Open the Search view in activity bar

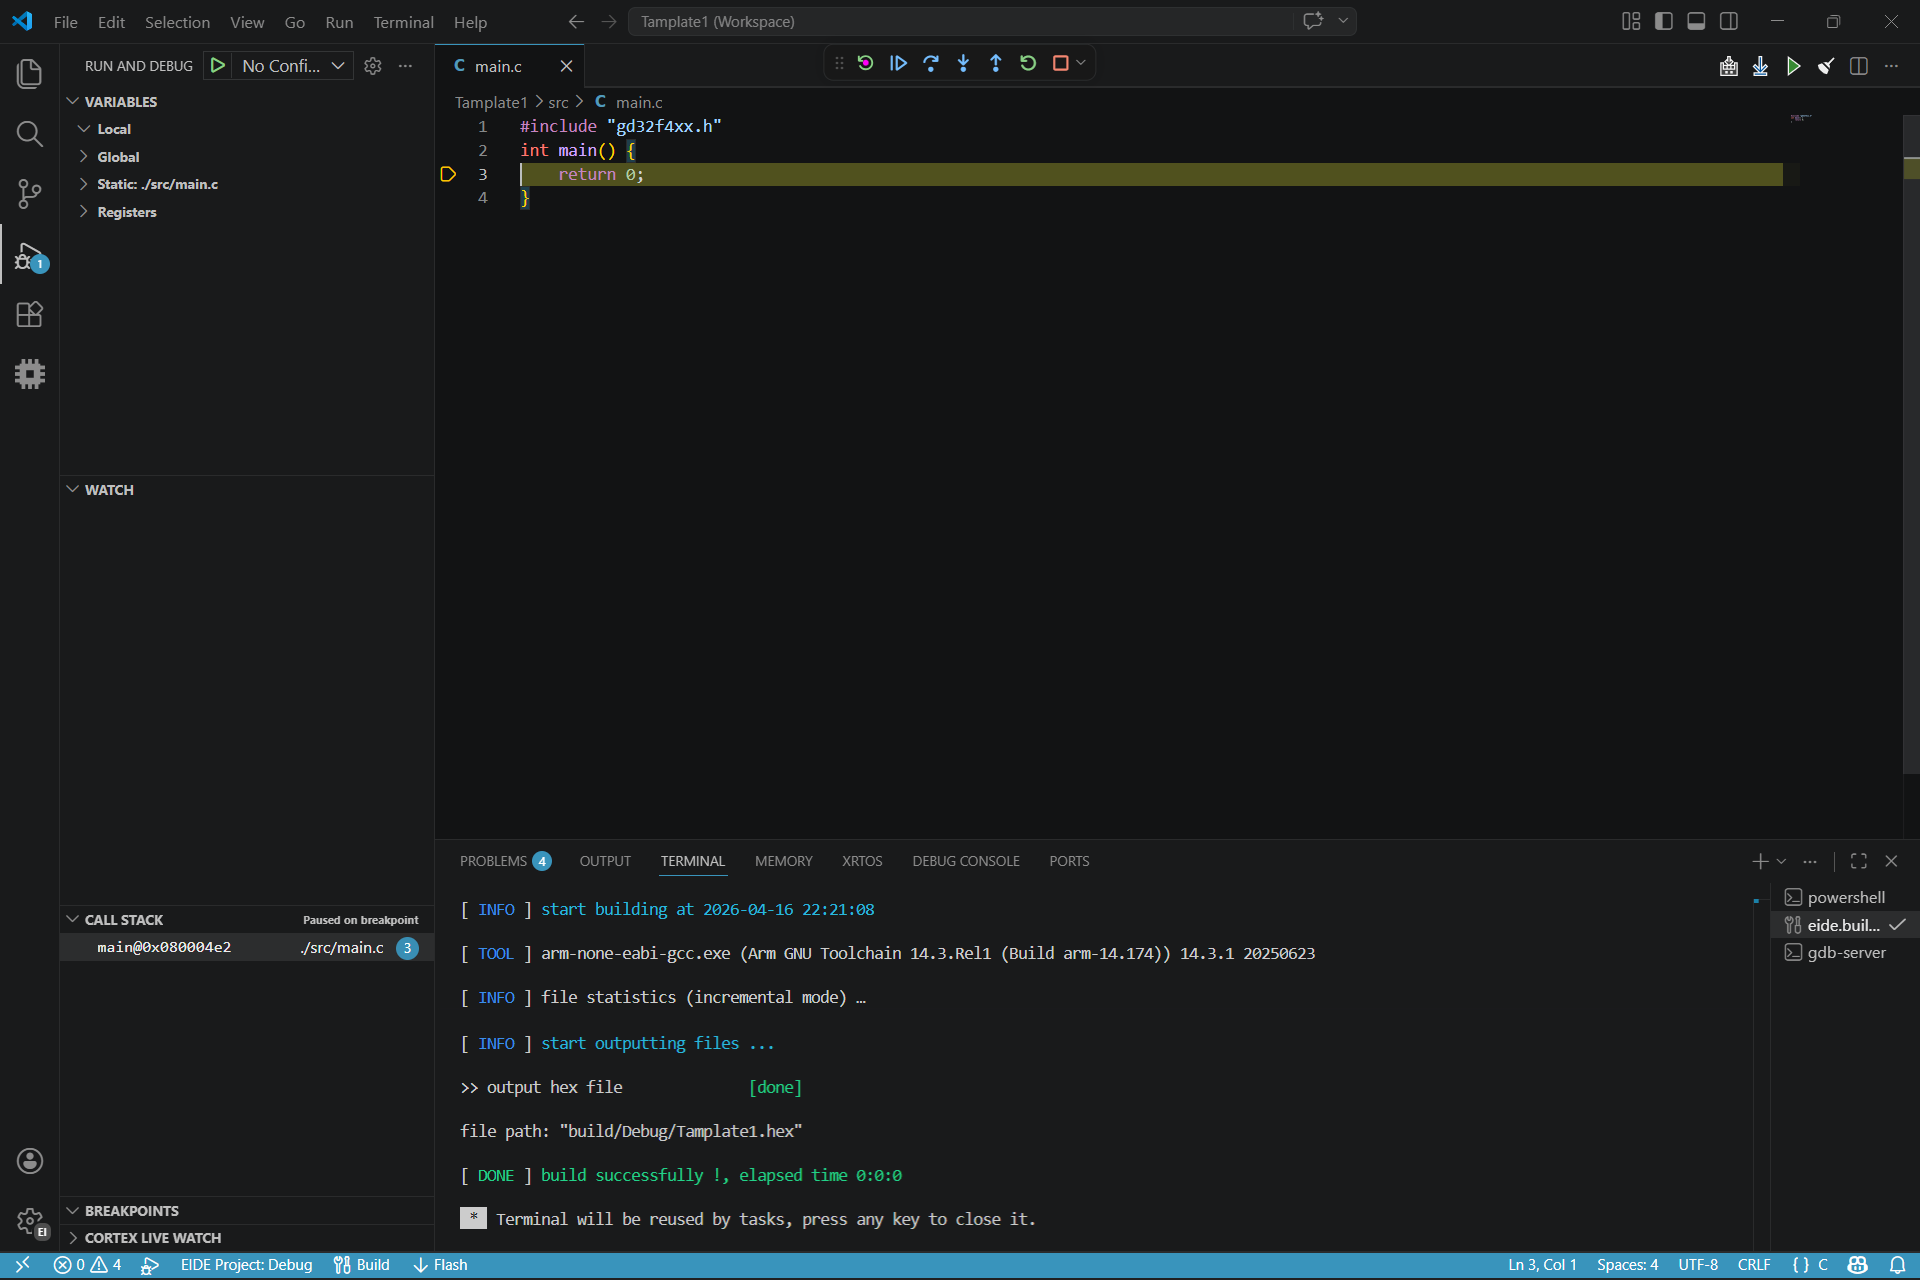tap(30, 134)
